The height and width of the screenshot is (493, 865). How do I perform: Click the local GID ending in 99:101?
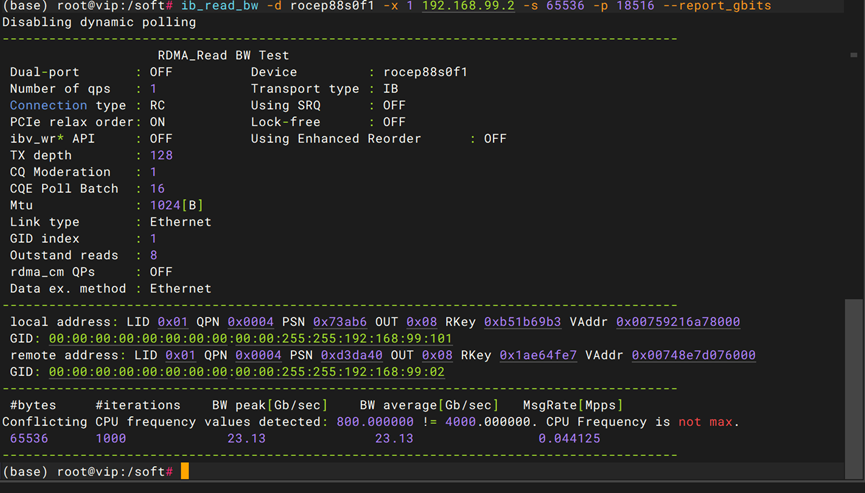[250, 339]
